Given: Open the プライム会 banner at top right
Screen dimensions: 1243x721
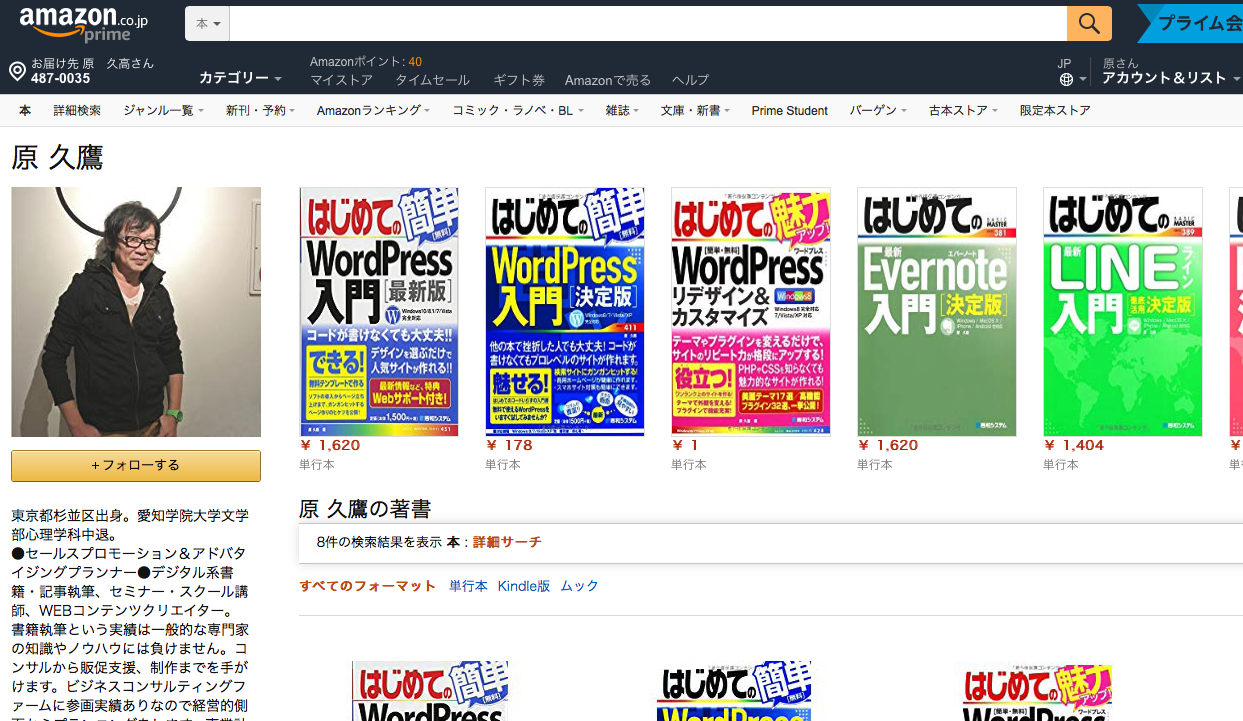Looking at the screenshot, I should (1190, 23).
